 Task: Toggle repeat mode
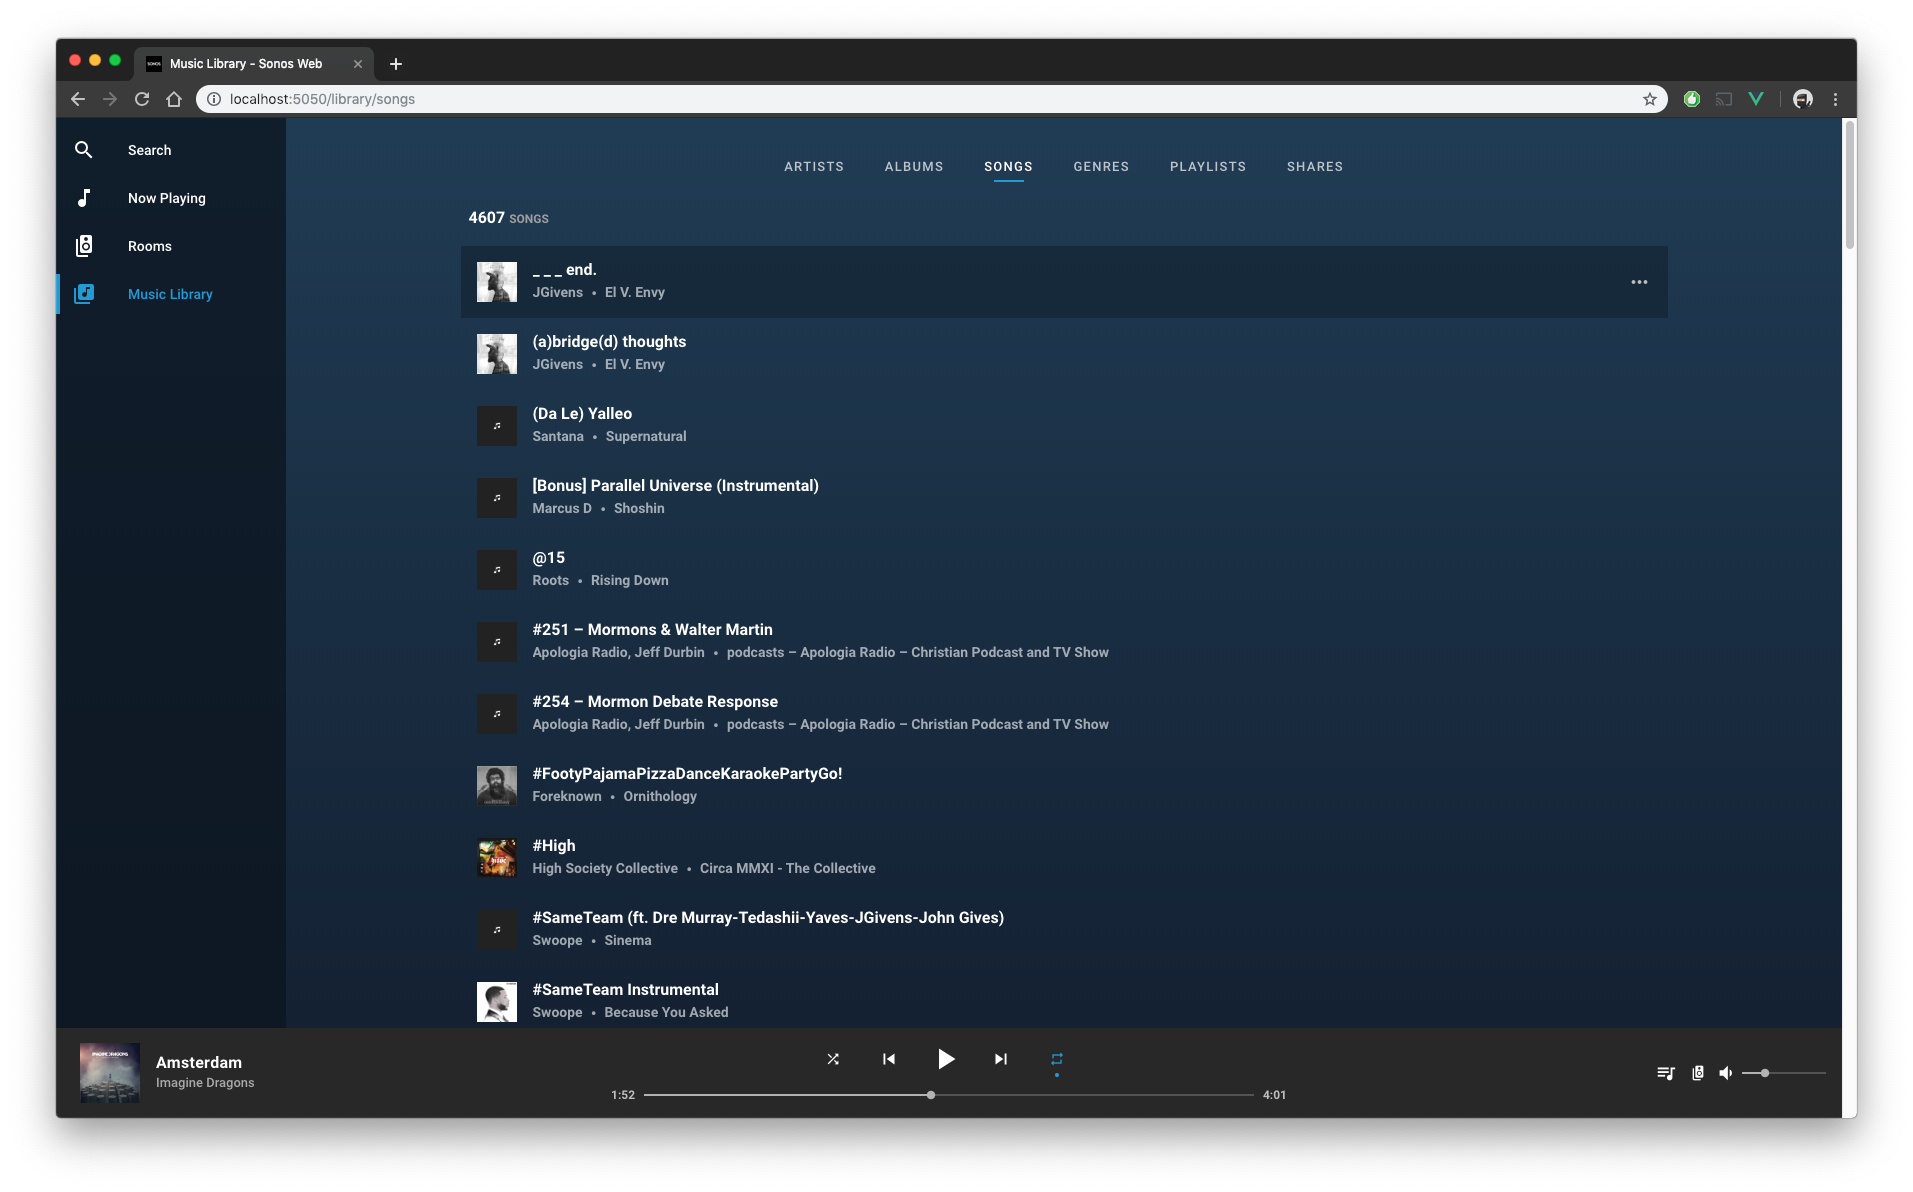(1057, 1059)
